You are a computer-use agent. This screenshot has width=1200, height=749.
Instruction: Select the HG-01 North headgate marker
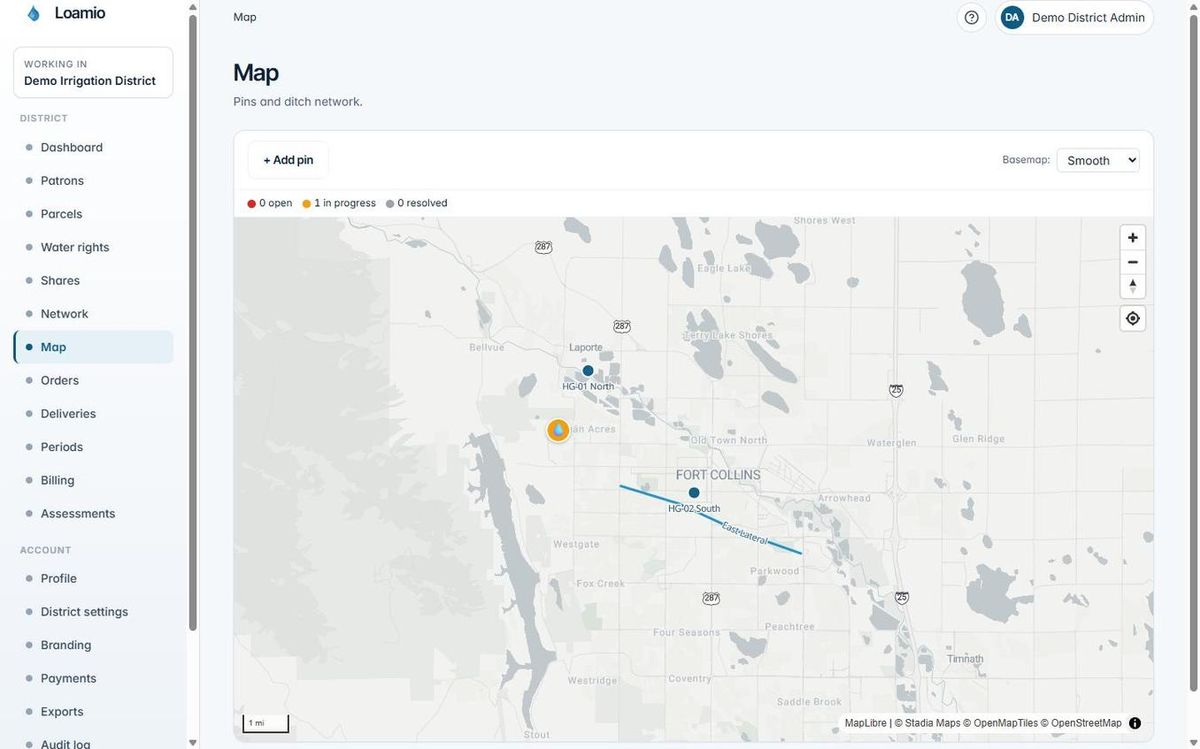(588, 371)
